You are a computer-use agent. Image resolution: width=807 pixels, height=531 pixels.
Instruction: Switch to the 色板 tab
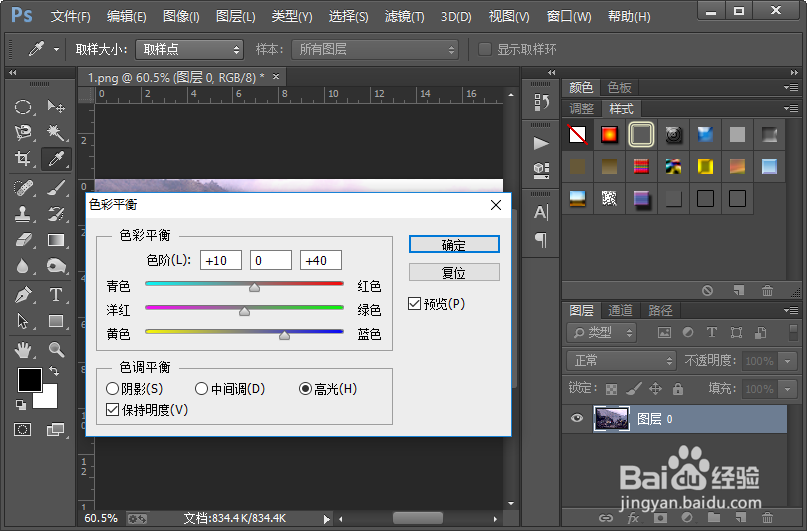click(x=619, y=87)
